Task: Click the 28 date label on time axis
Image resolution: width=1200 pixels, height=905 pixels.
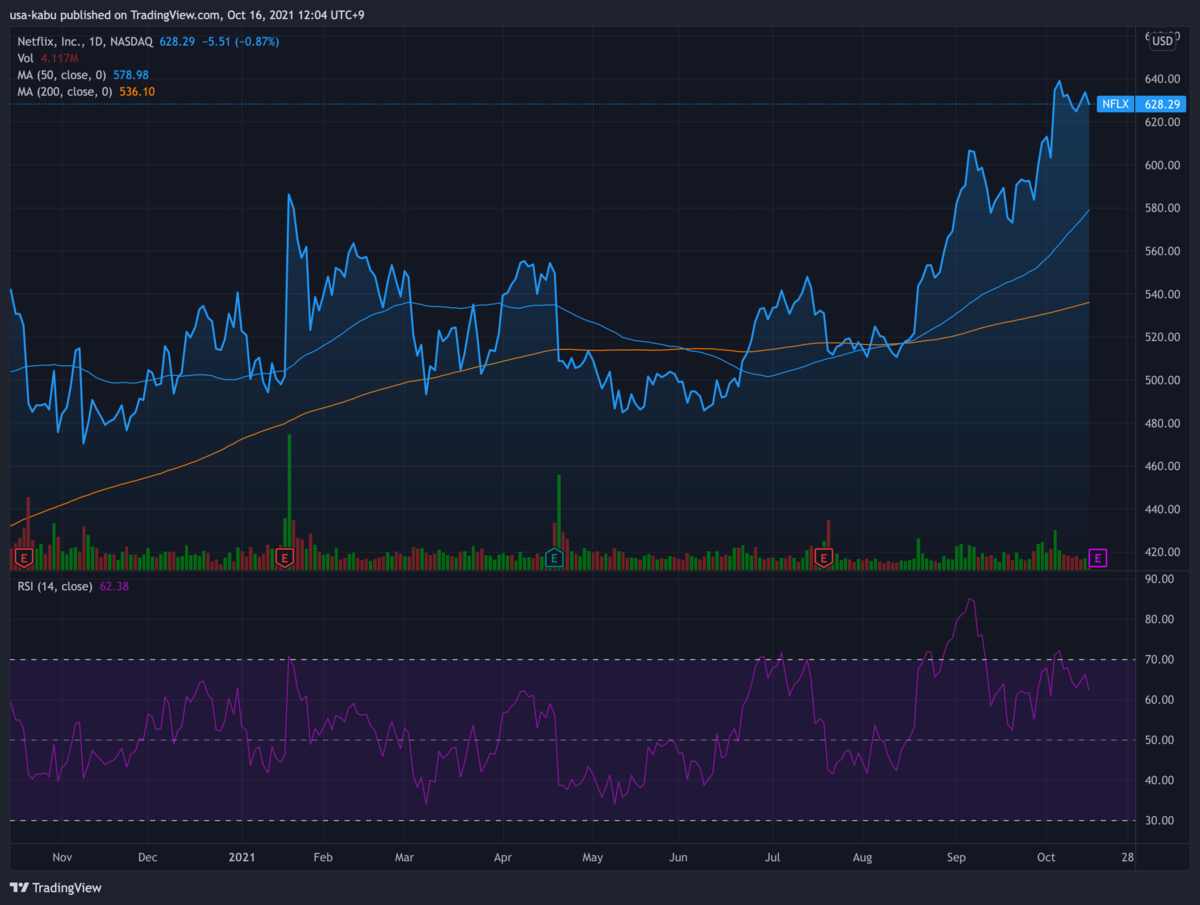Action: (1127, 857)
